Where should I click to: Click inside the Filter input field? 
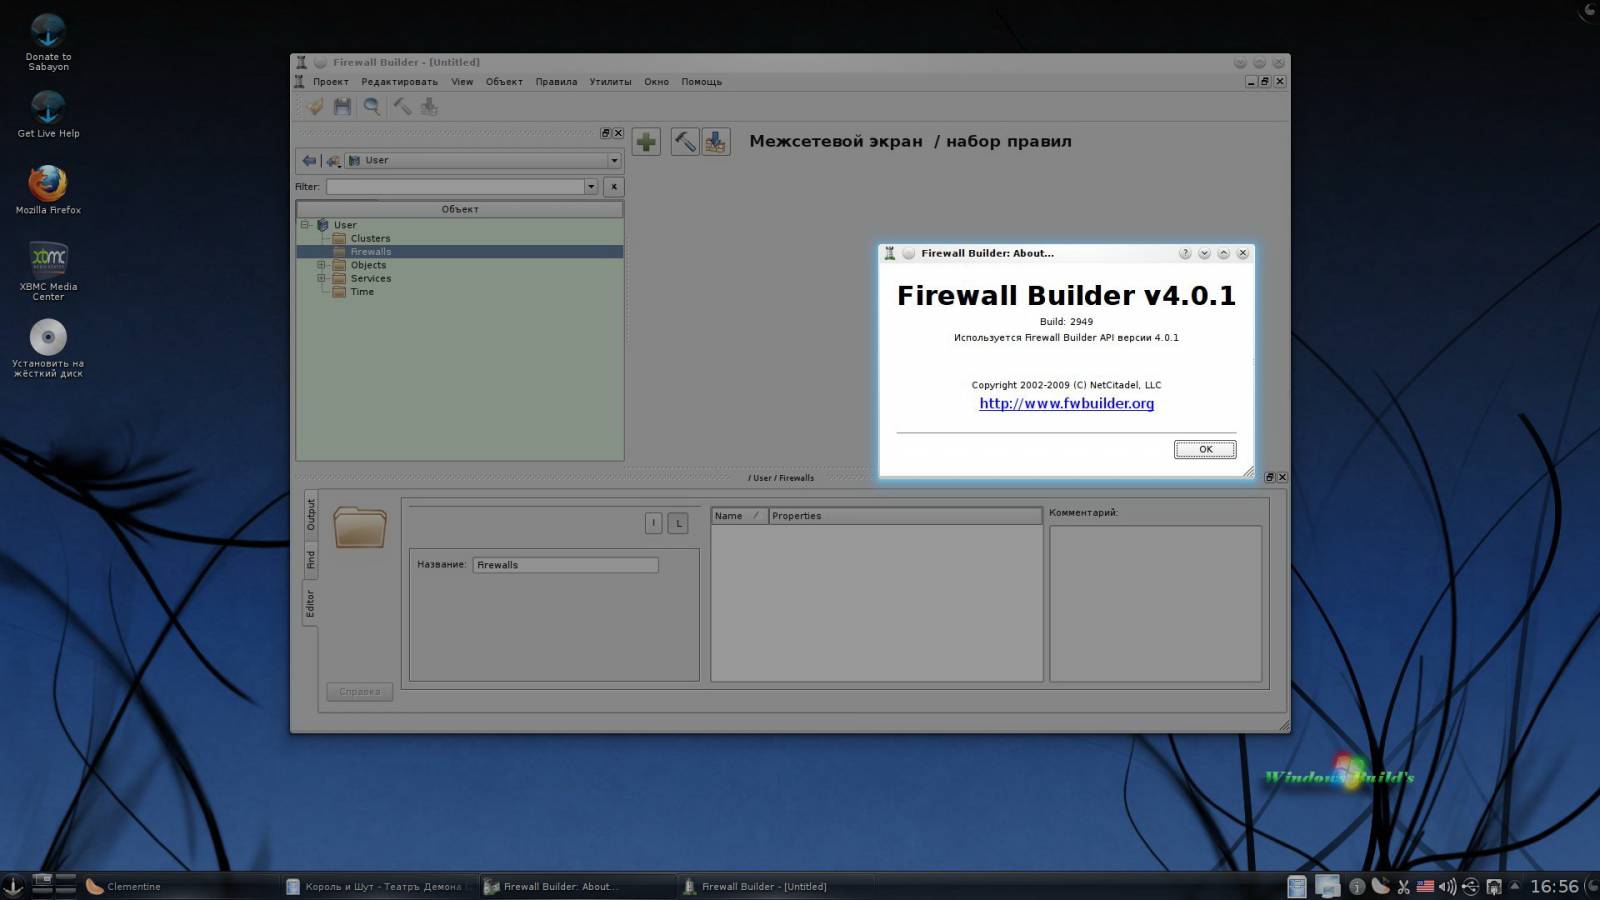[x=456, y=187]
